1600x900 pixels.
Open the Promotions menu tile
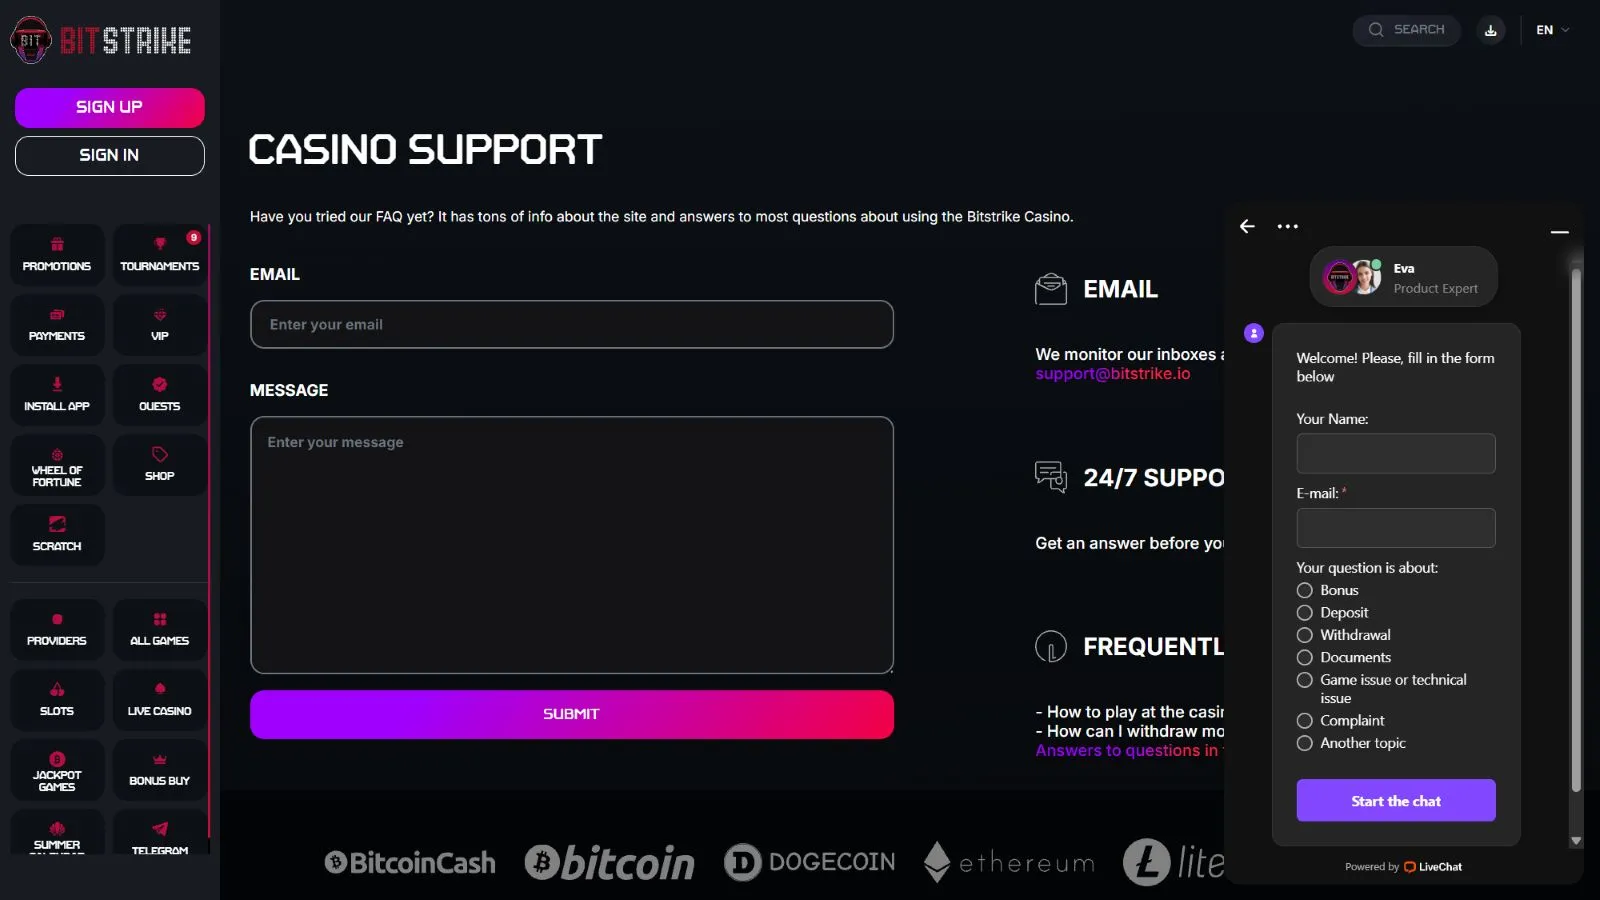click(x=57, y=255)
